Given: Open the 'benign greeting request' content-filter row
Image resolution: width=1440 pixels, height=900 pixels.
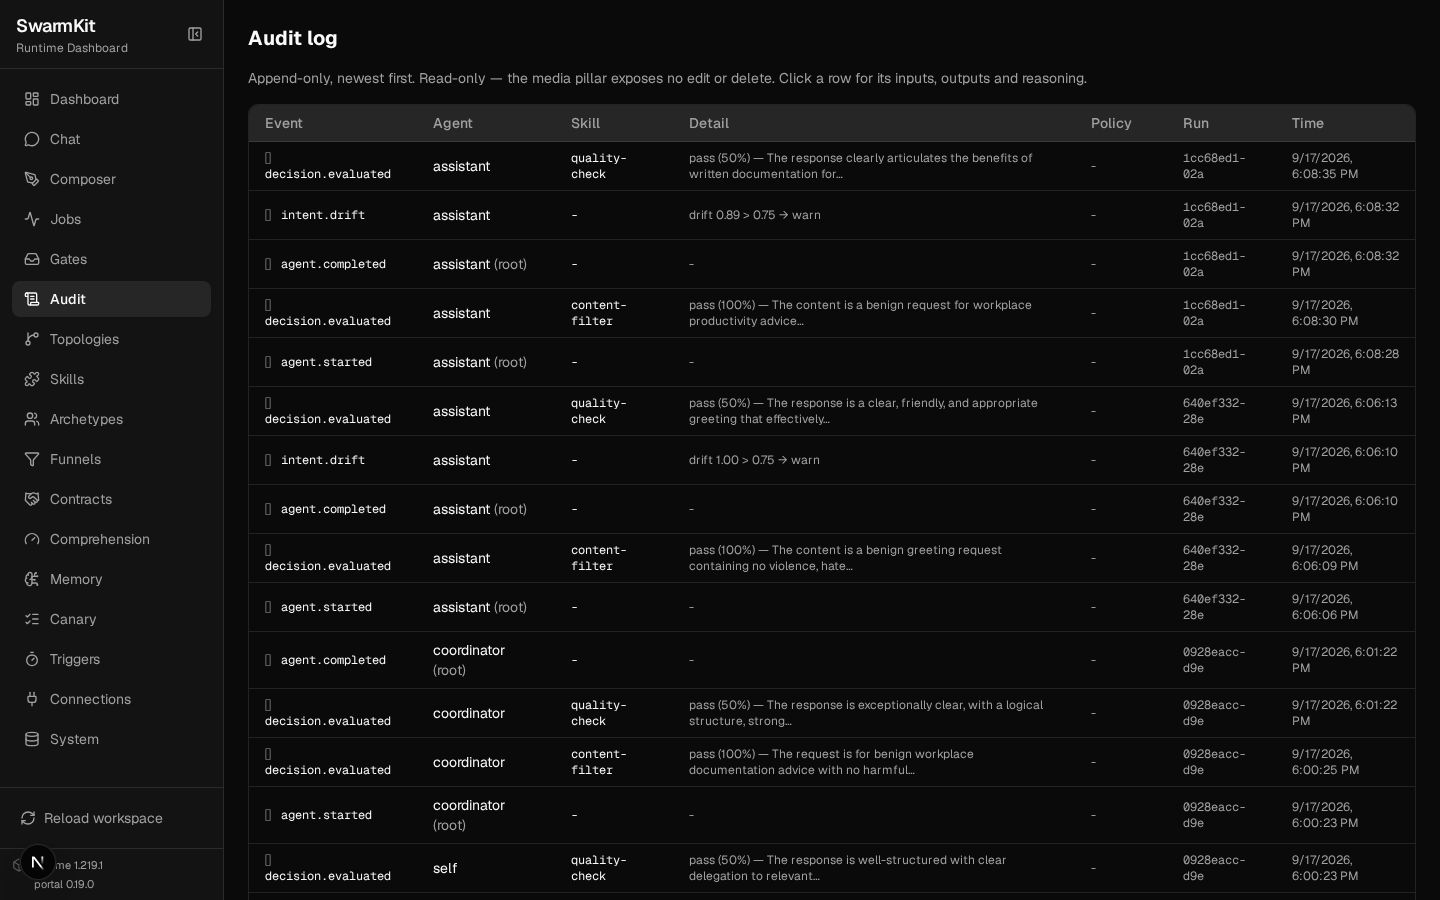Looking at the screenshot, I should tap(832, 558).
